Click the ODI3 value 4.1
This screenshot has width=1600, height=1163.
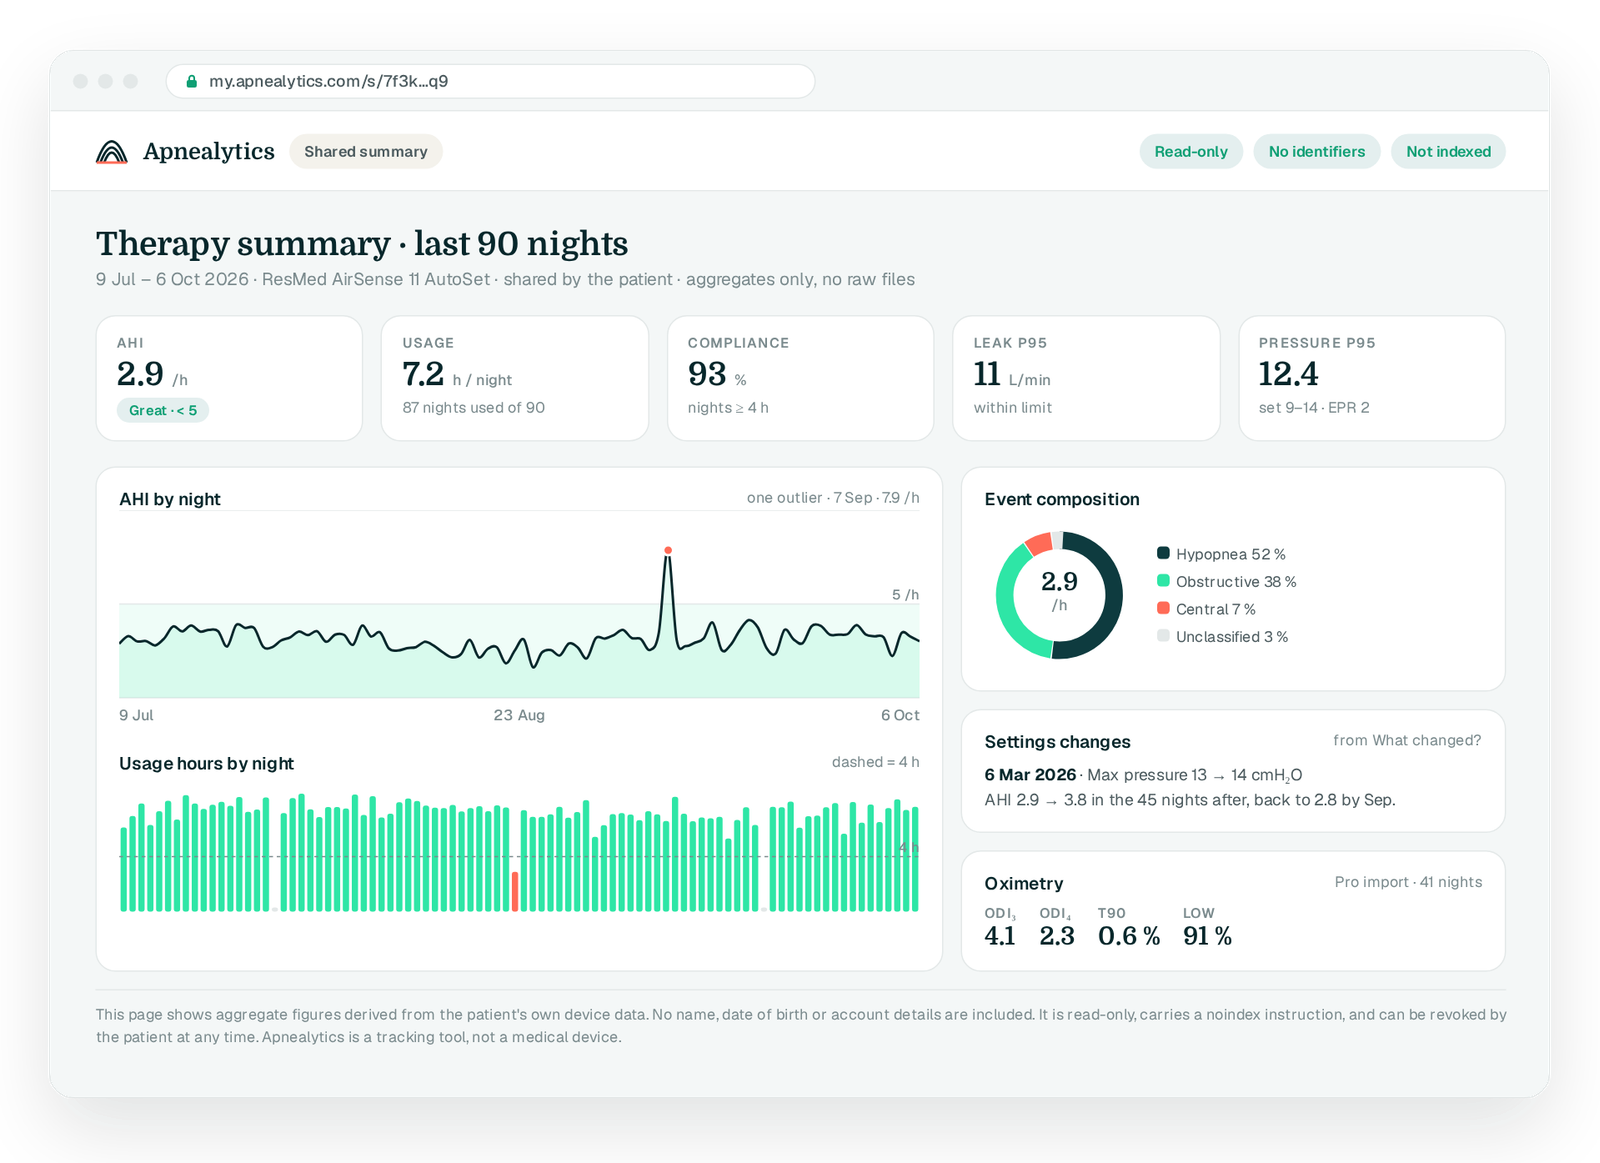tap(1000, 936)
